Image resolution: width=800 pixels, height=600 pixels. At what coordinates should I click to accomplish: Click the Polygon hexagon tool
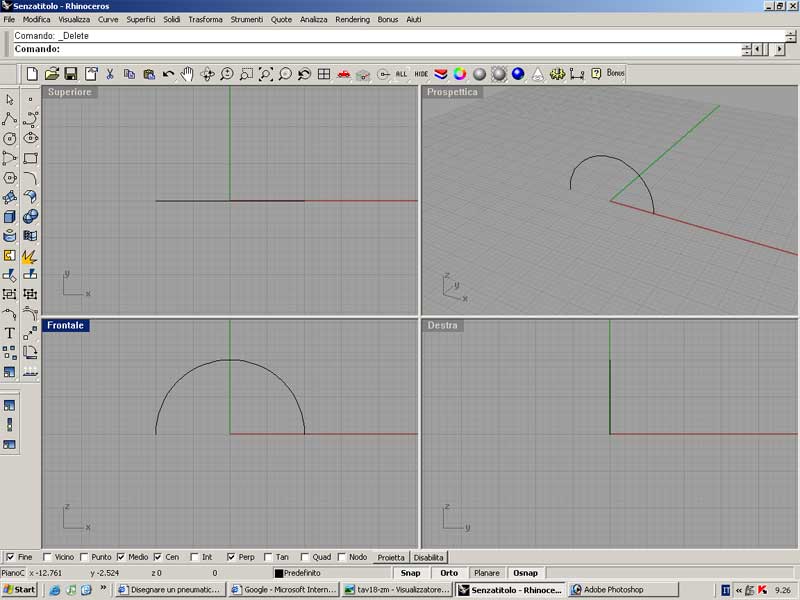[x=10, y=178]
